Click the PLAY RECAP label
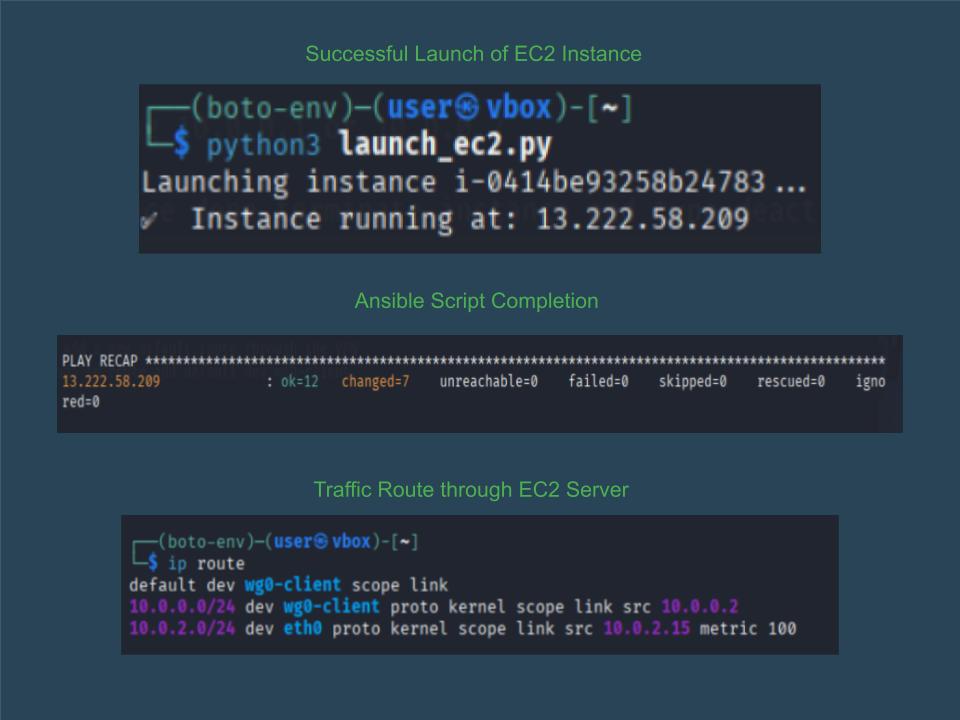The height and width of the screenshot is (720, 960). click(x=100, y=360)
